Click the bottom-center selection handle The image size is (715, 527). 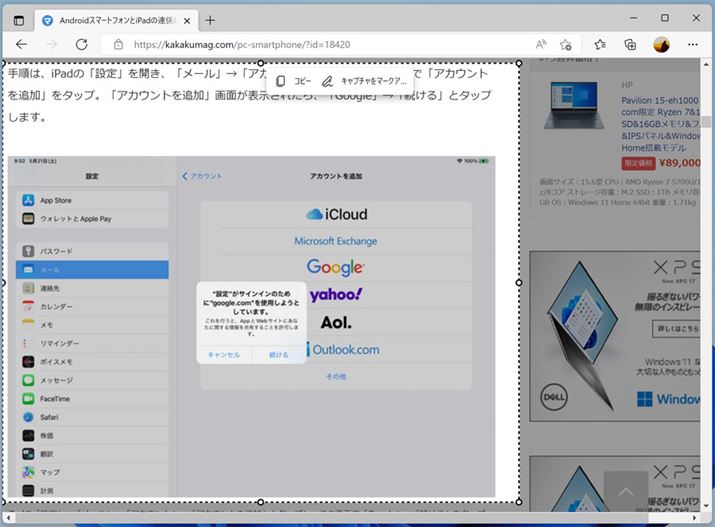click(261, 502)
